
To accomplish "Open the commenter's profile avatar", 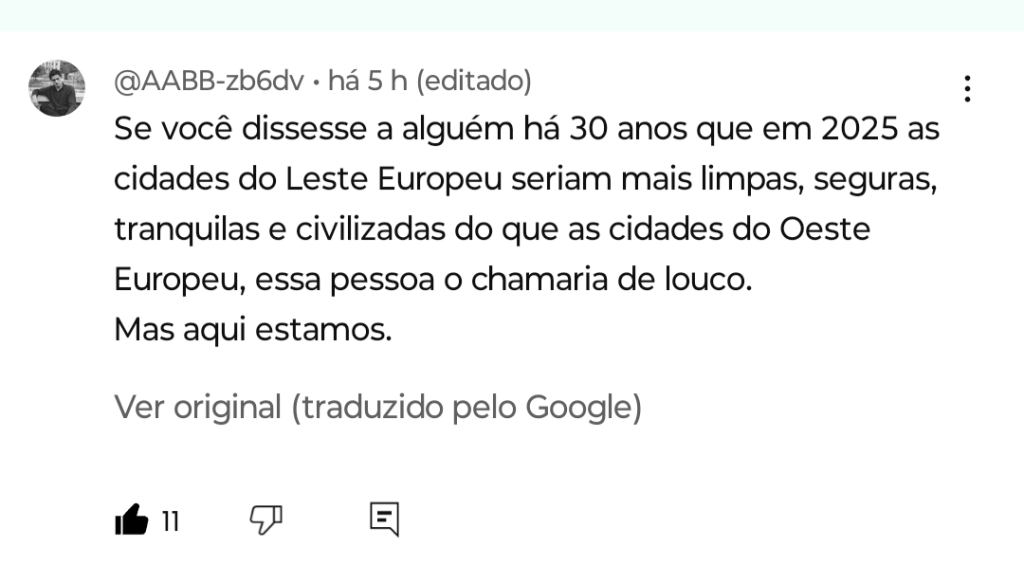I will click(56, 88).
